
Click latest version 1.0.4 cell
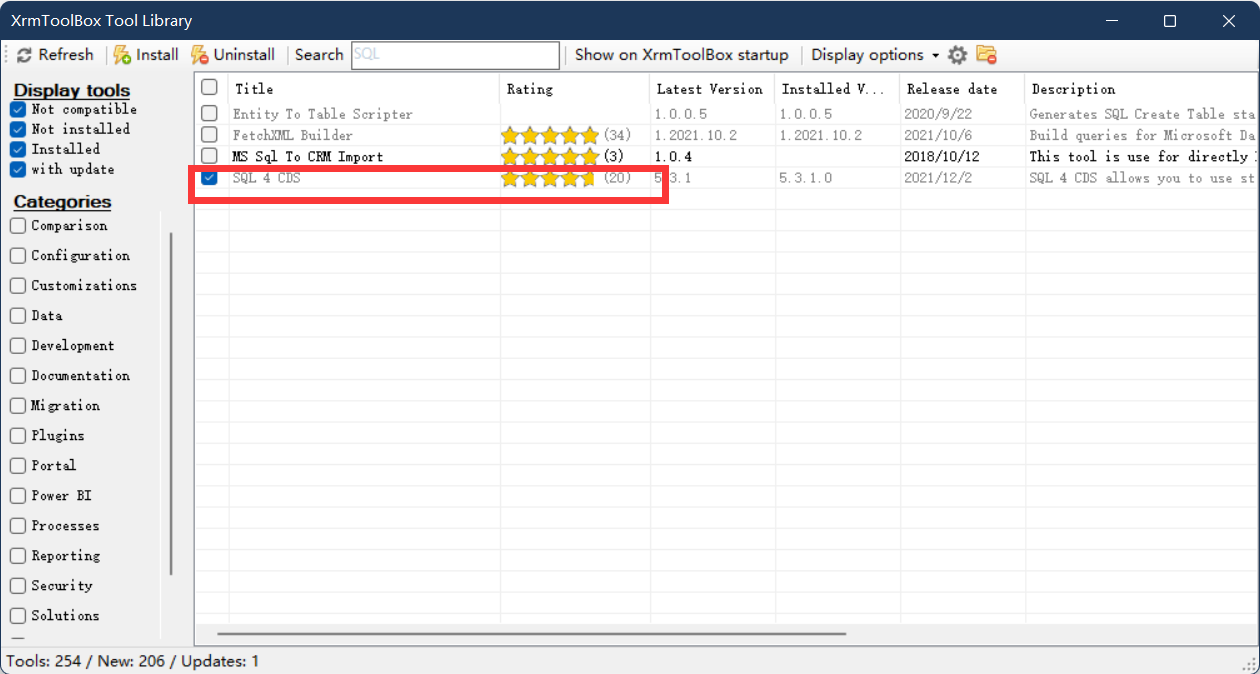[673, 157]
